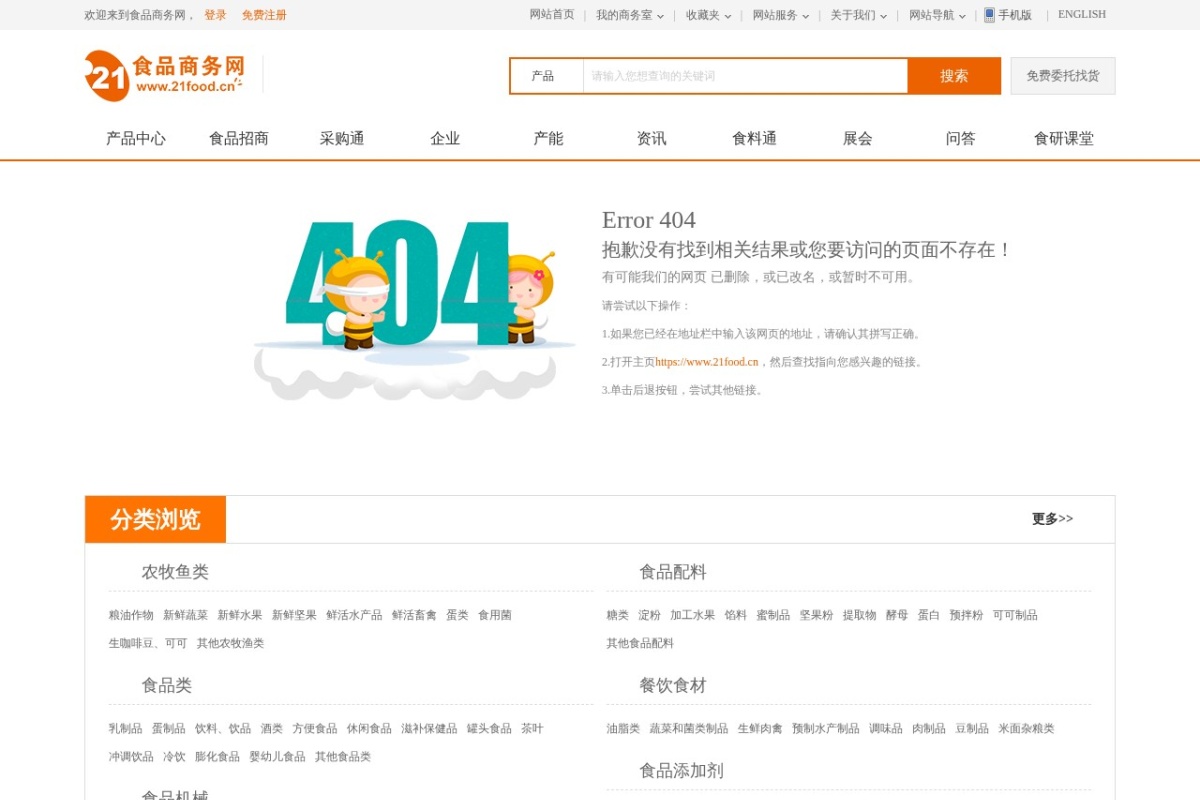Open 生咖啡豆、可可 category
Screen dimensions: 1200x800
pyautogui.click(x=148, y=643)
